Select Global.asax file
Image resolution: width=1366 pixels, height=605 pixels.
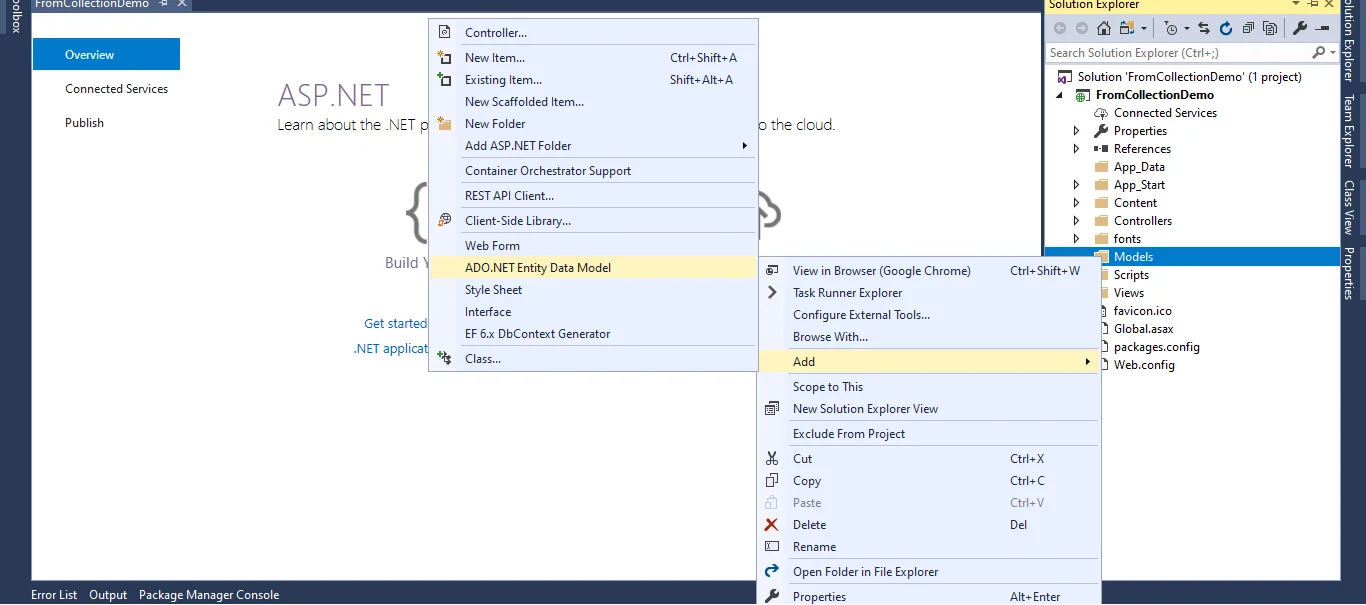tap(1143, 329)
